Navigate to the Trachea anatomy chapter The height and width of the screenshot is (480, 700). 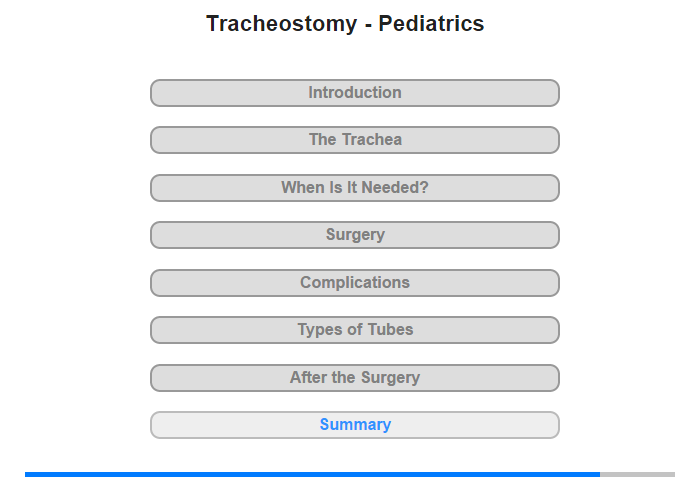tap(354, 140)
